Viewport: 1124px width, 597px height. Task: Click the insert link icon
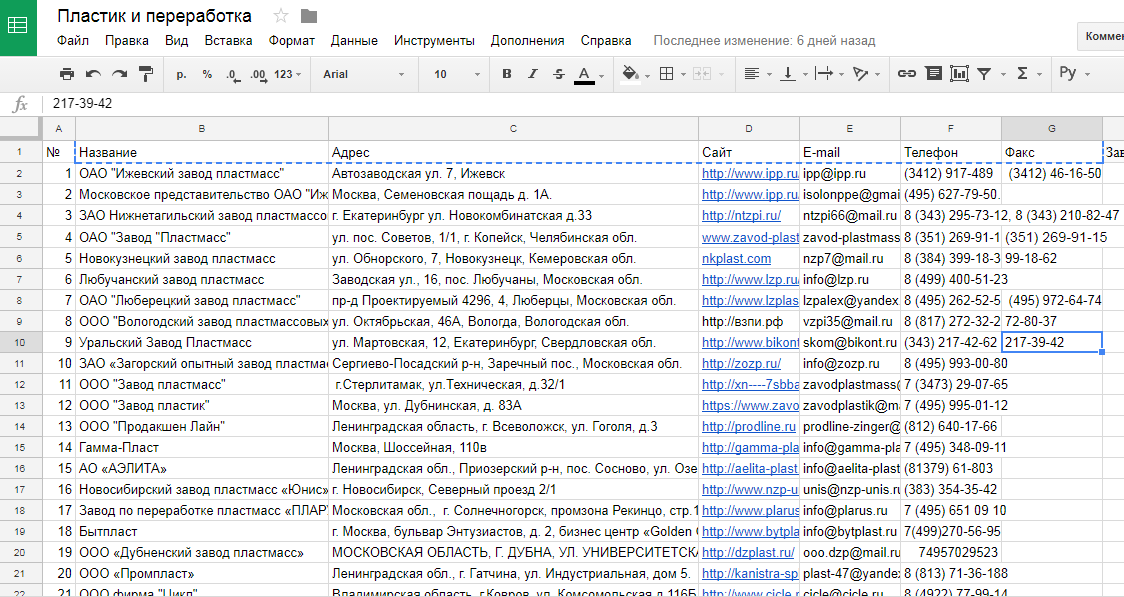[x=907, y=74]
